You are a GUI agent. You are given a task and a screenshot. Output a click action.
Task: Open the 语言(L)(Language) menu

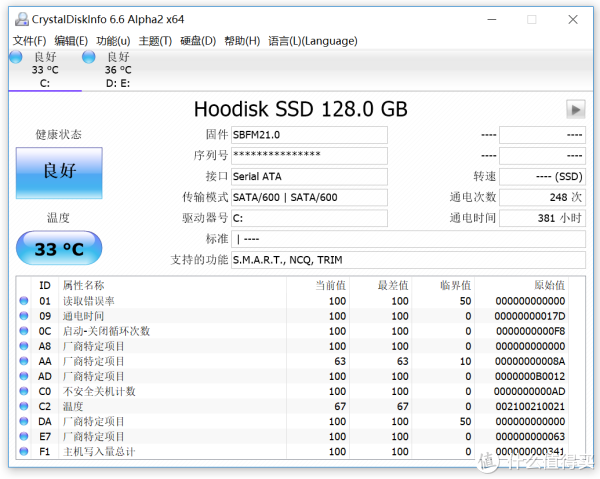click(313, 41)
